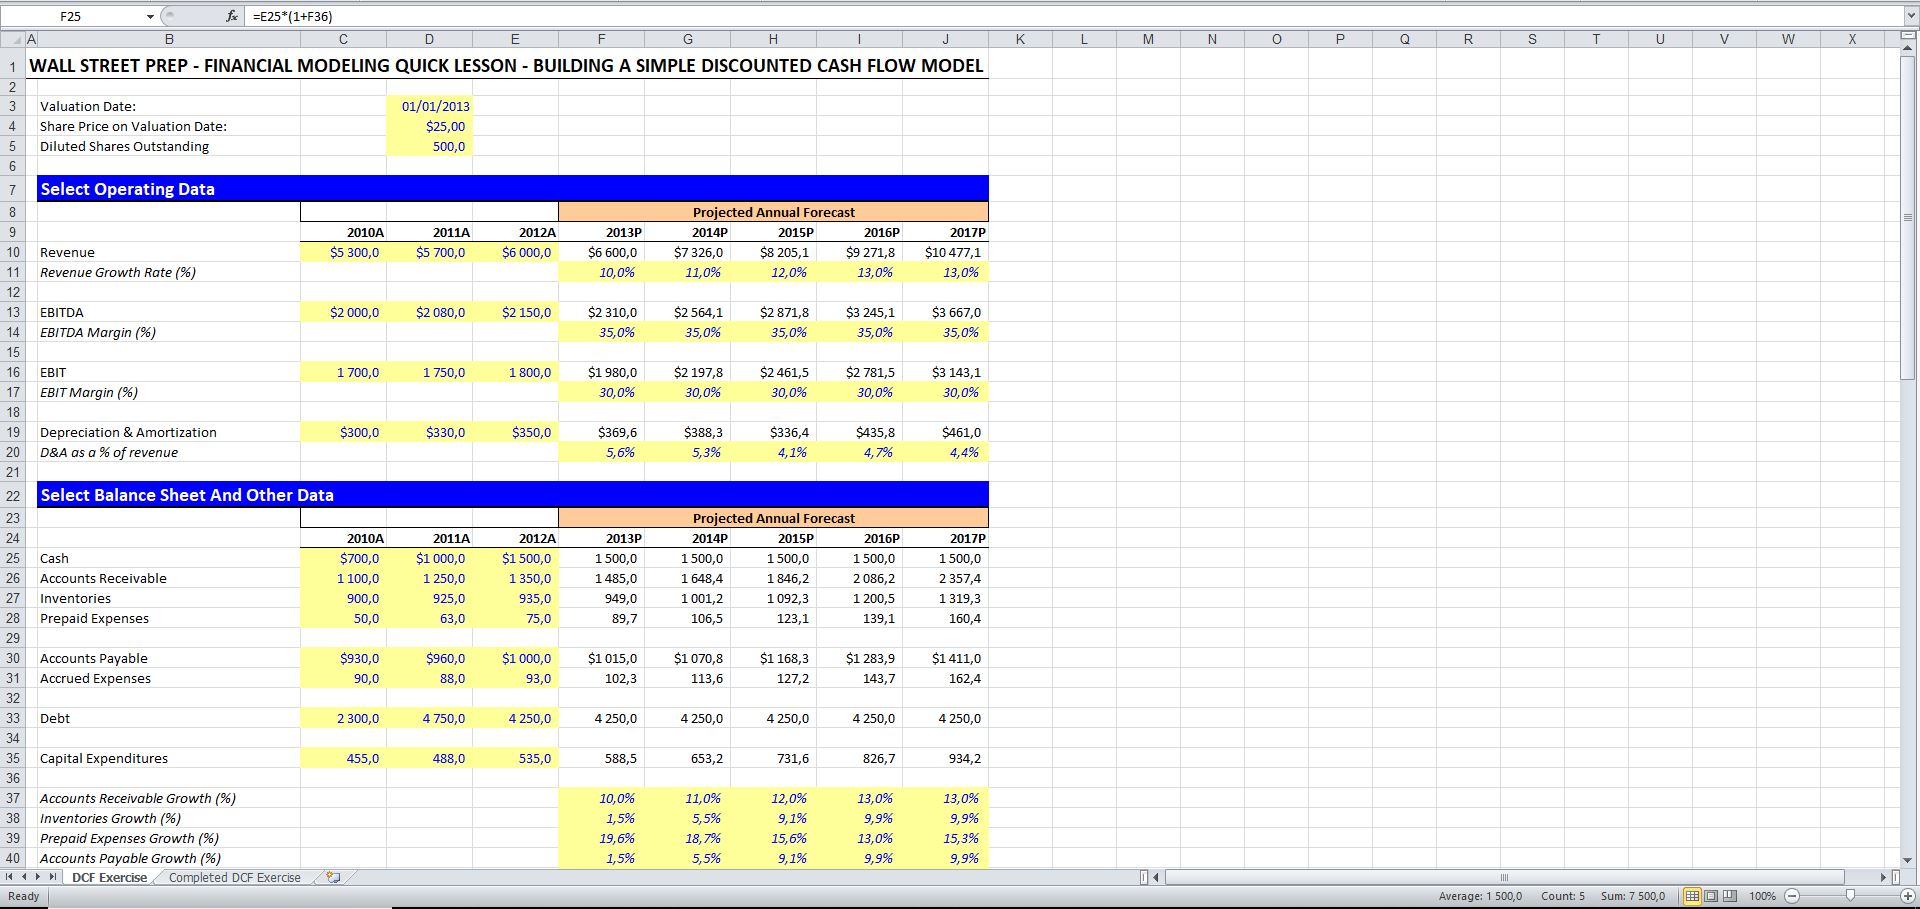The image size is (1920, 909).
Task: Insert a new worksheet via sheet tab icon
Action: point(333,877)
